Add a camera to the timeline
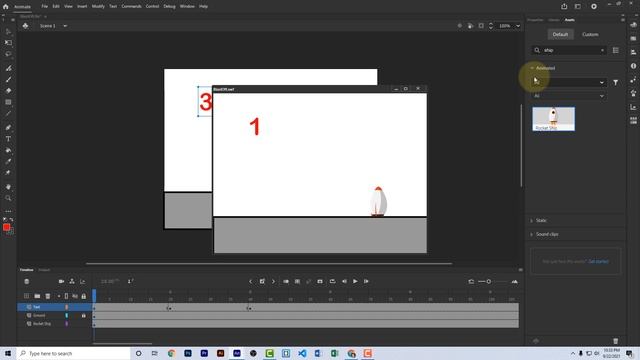 pos(61,281)
